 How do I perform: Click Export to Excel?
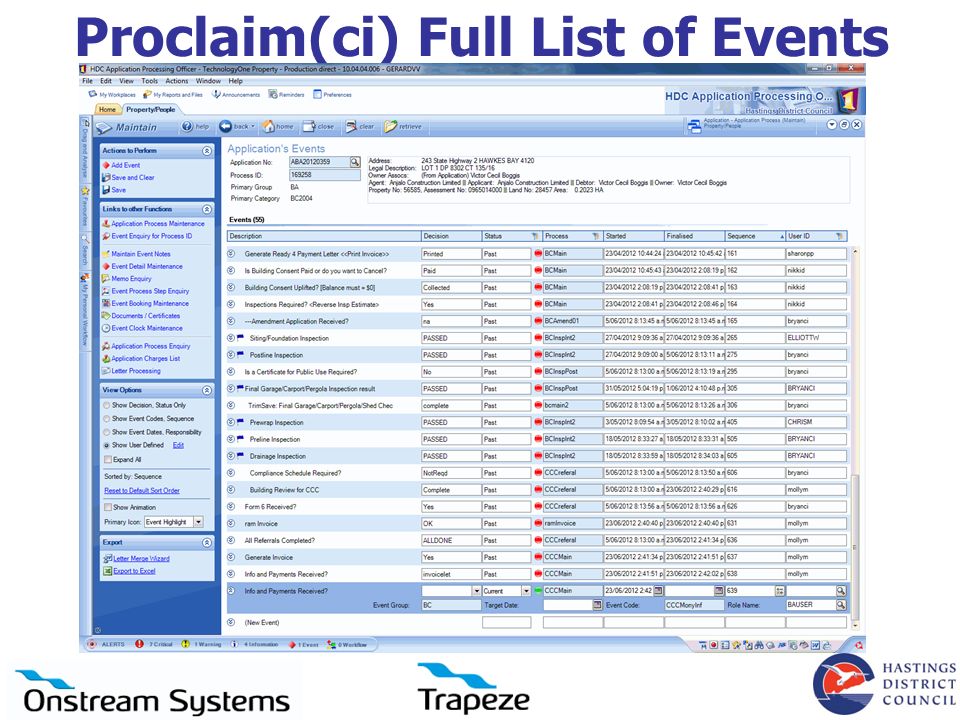pos(134,571)
